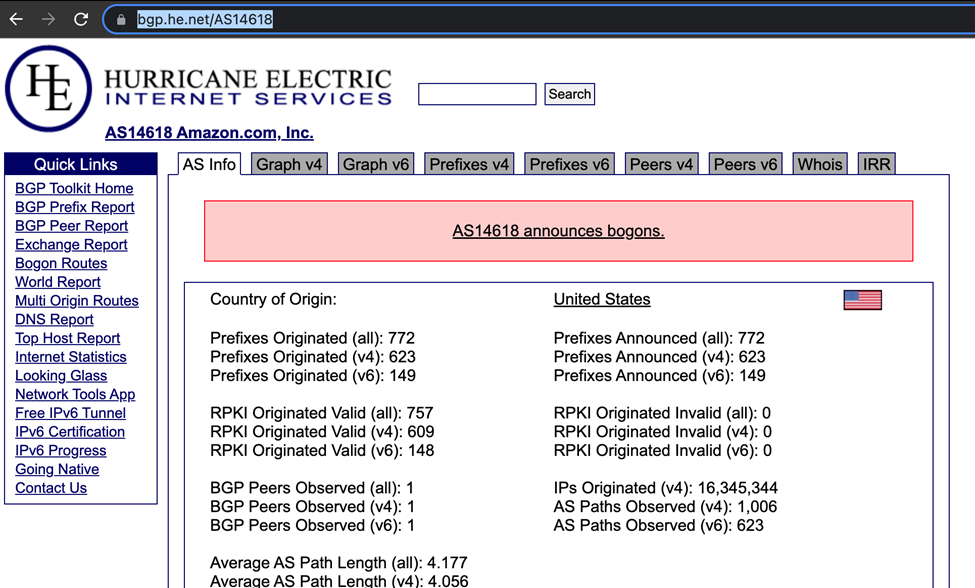Open the AS14618 Amazon.com, Inc. heading link
This screenshot has height=588, width=975.
[209, 132]
